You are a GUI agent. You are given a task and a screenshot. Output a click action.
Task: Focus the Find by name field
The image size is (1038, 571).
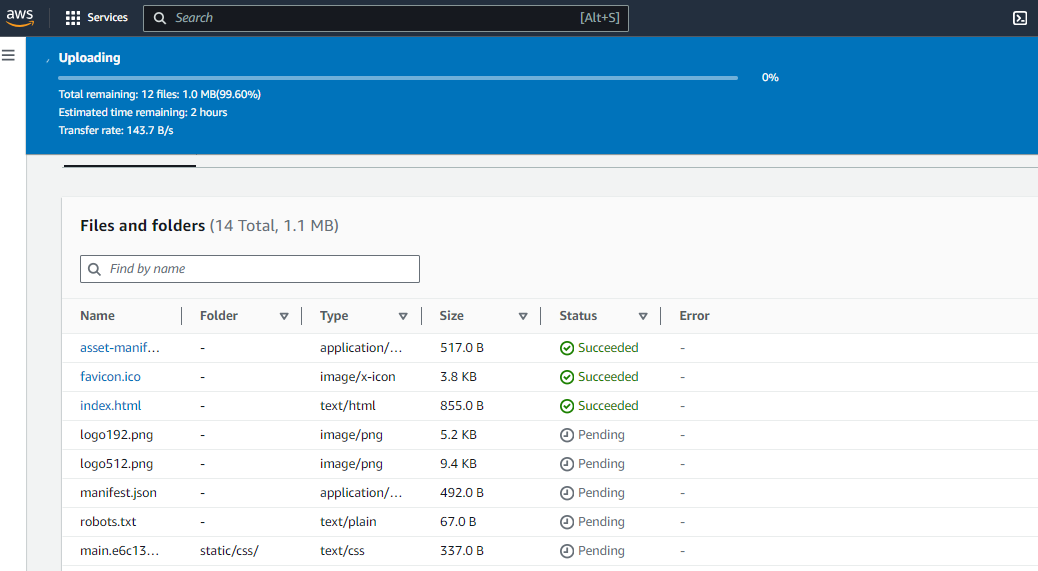click(x=260, y=269)
